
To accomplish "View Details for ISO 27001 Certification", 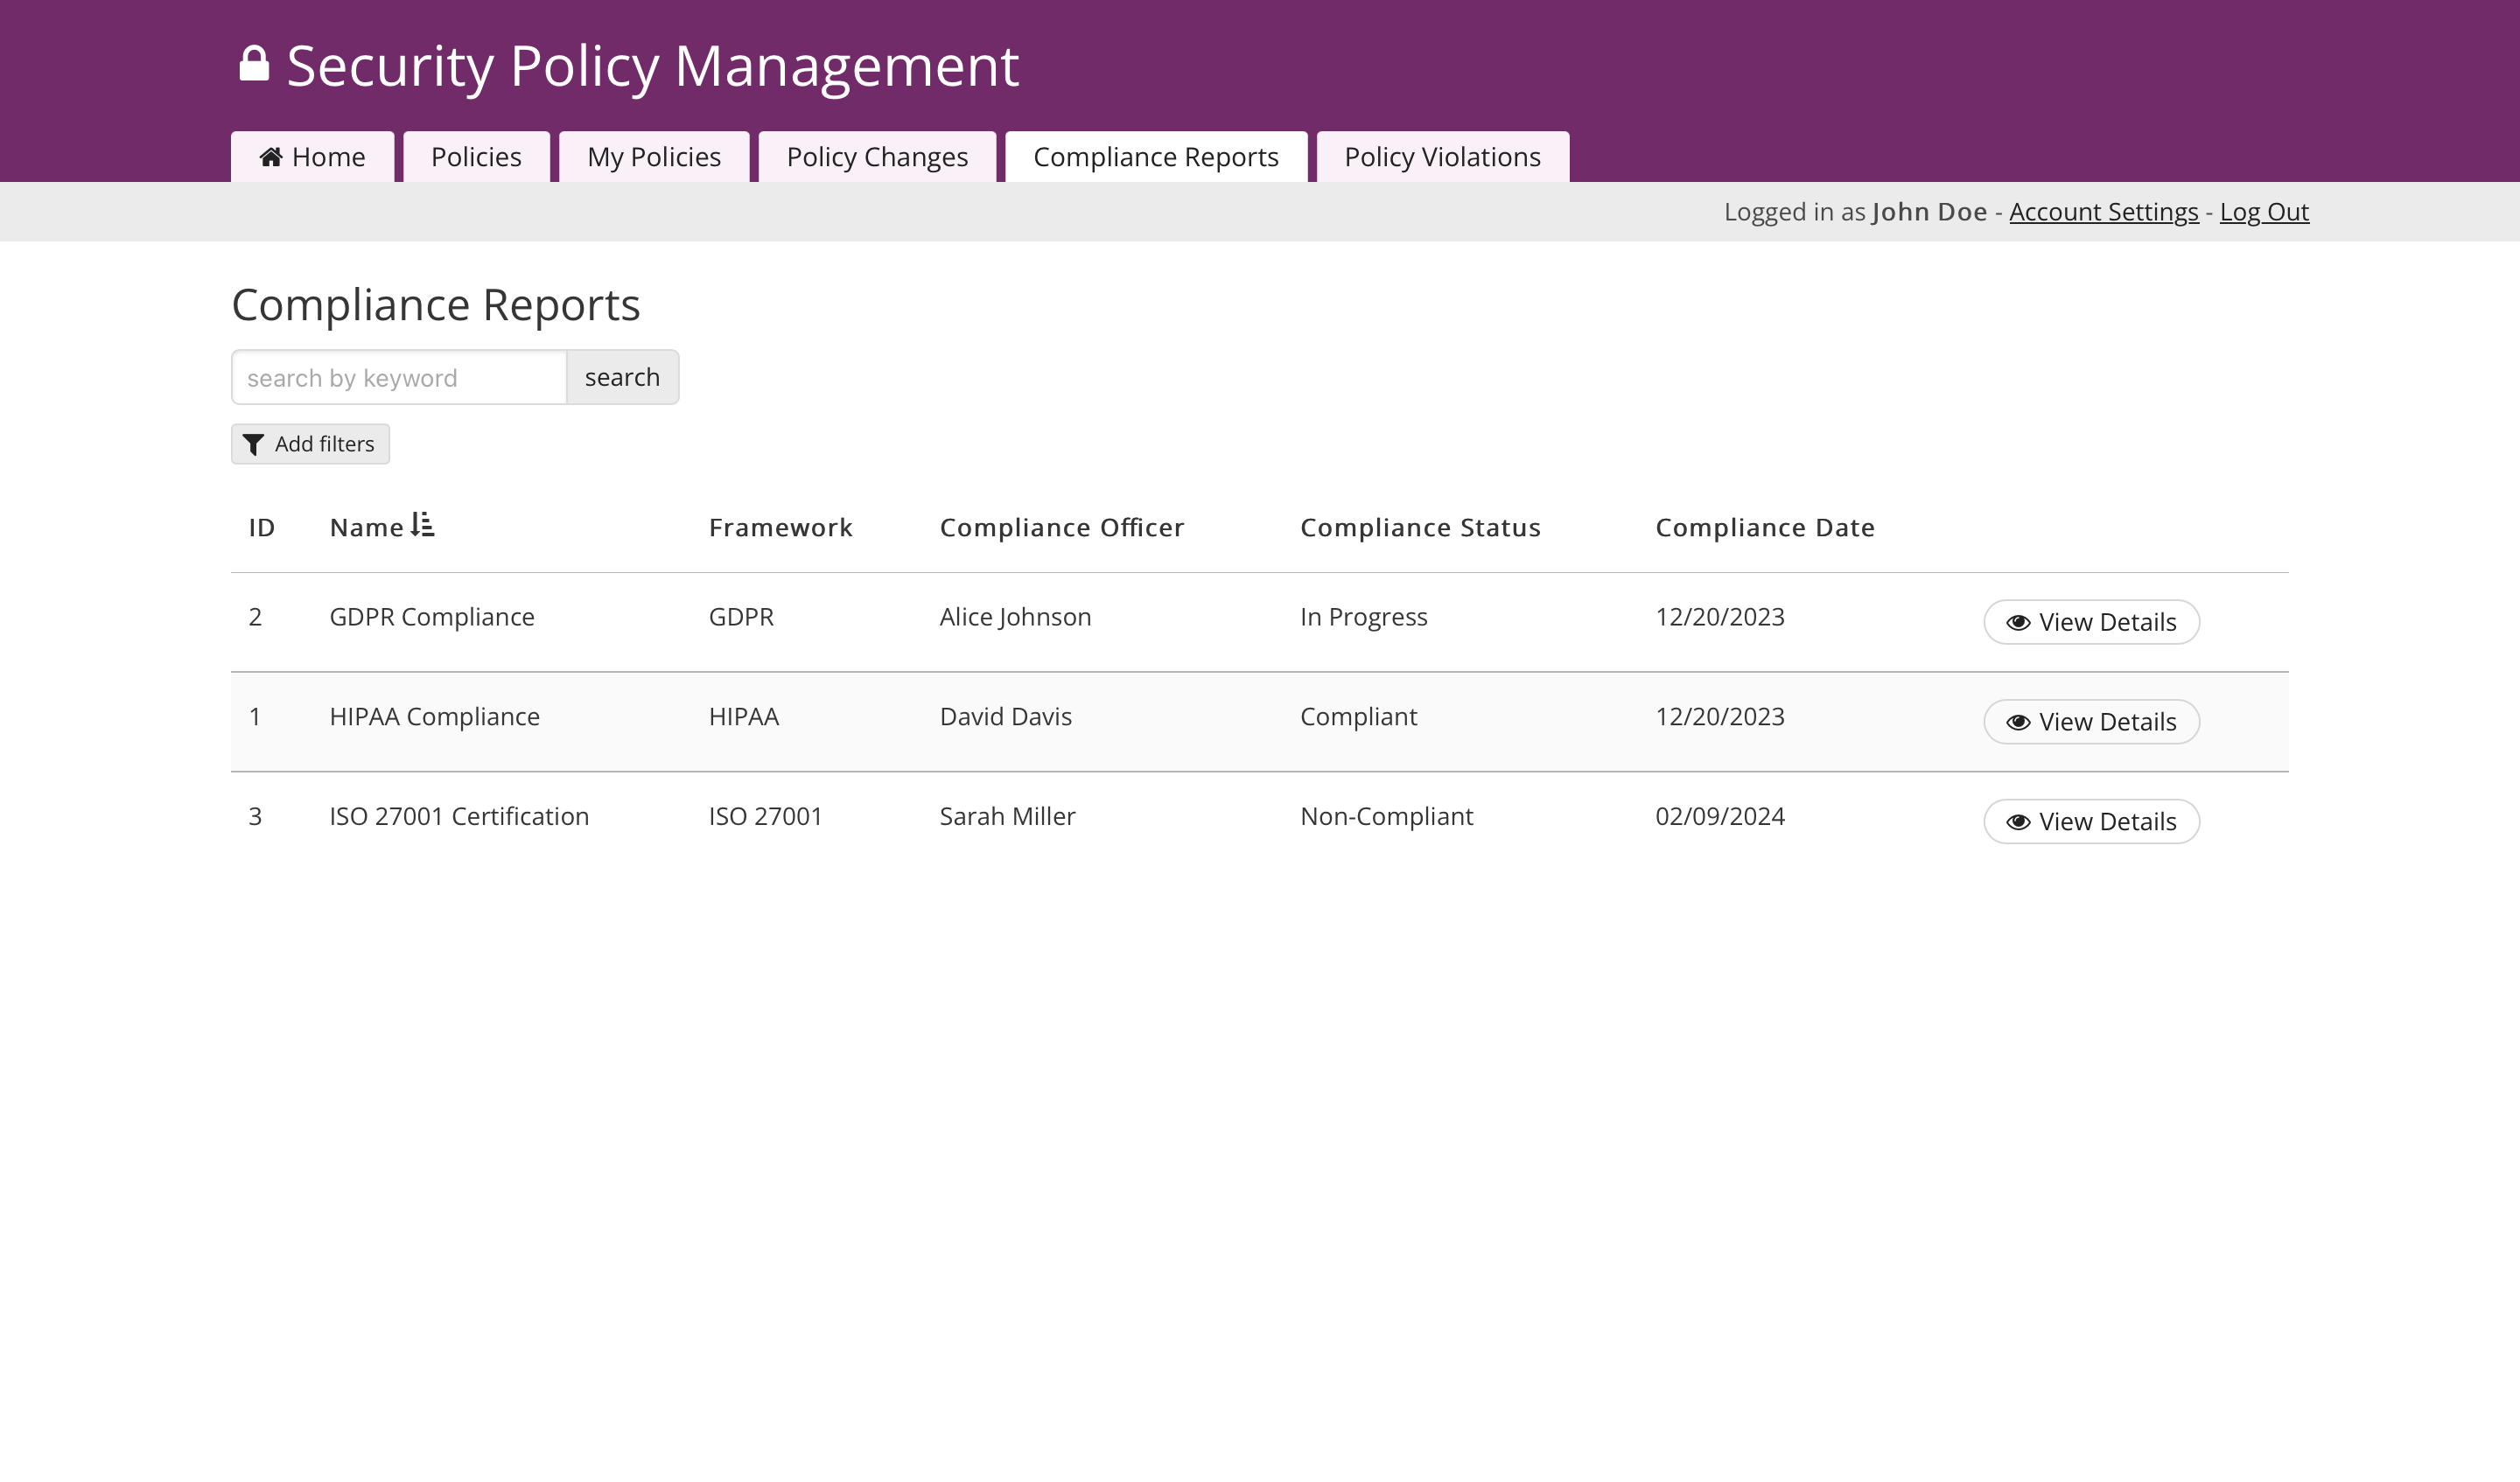I will (2091, 822).
